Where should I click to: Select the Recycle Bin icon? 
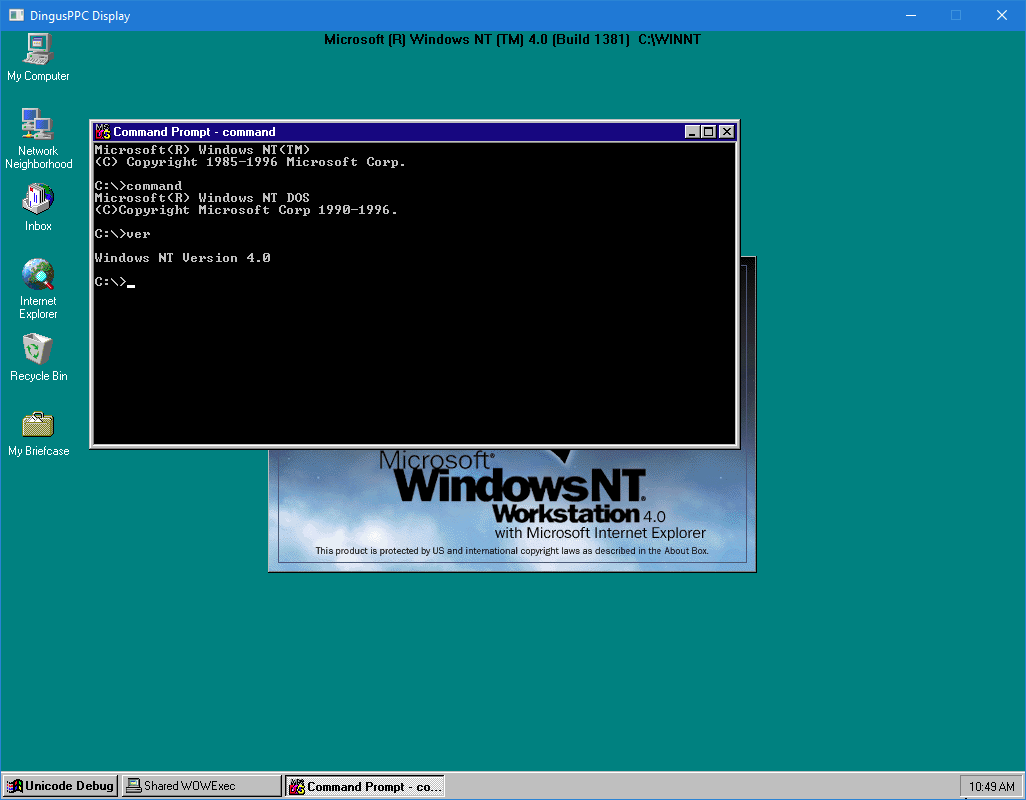38,357
